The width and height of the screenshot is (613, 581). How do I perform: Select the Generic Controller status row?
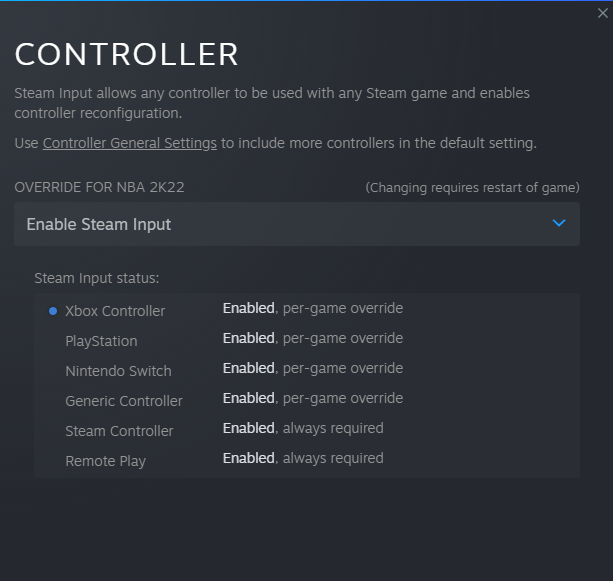tap(306, 400)
